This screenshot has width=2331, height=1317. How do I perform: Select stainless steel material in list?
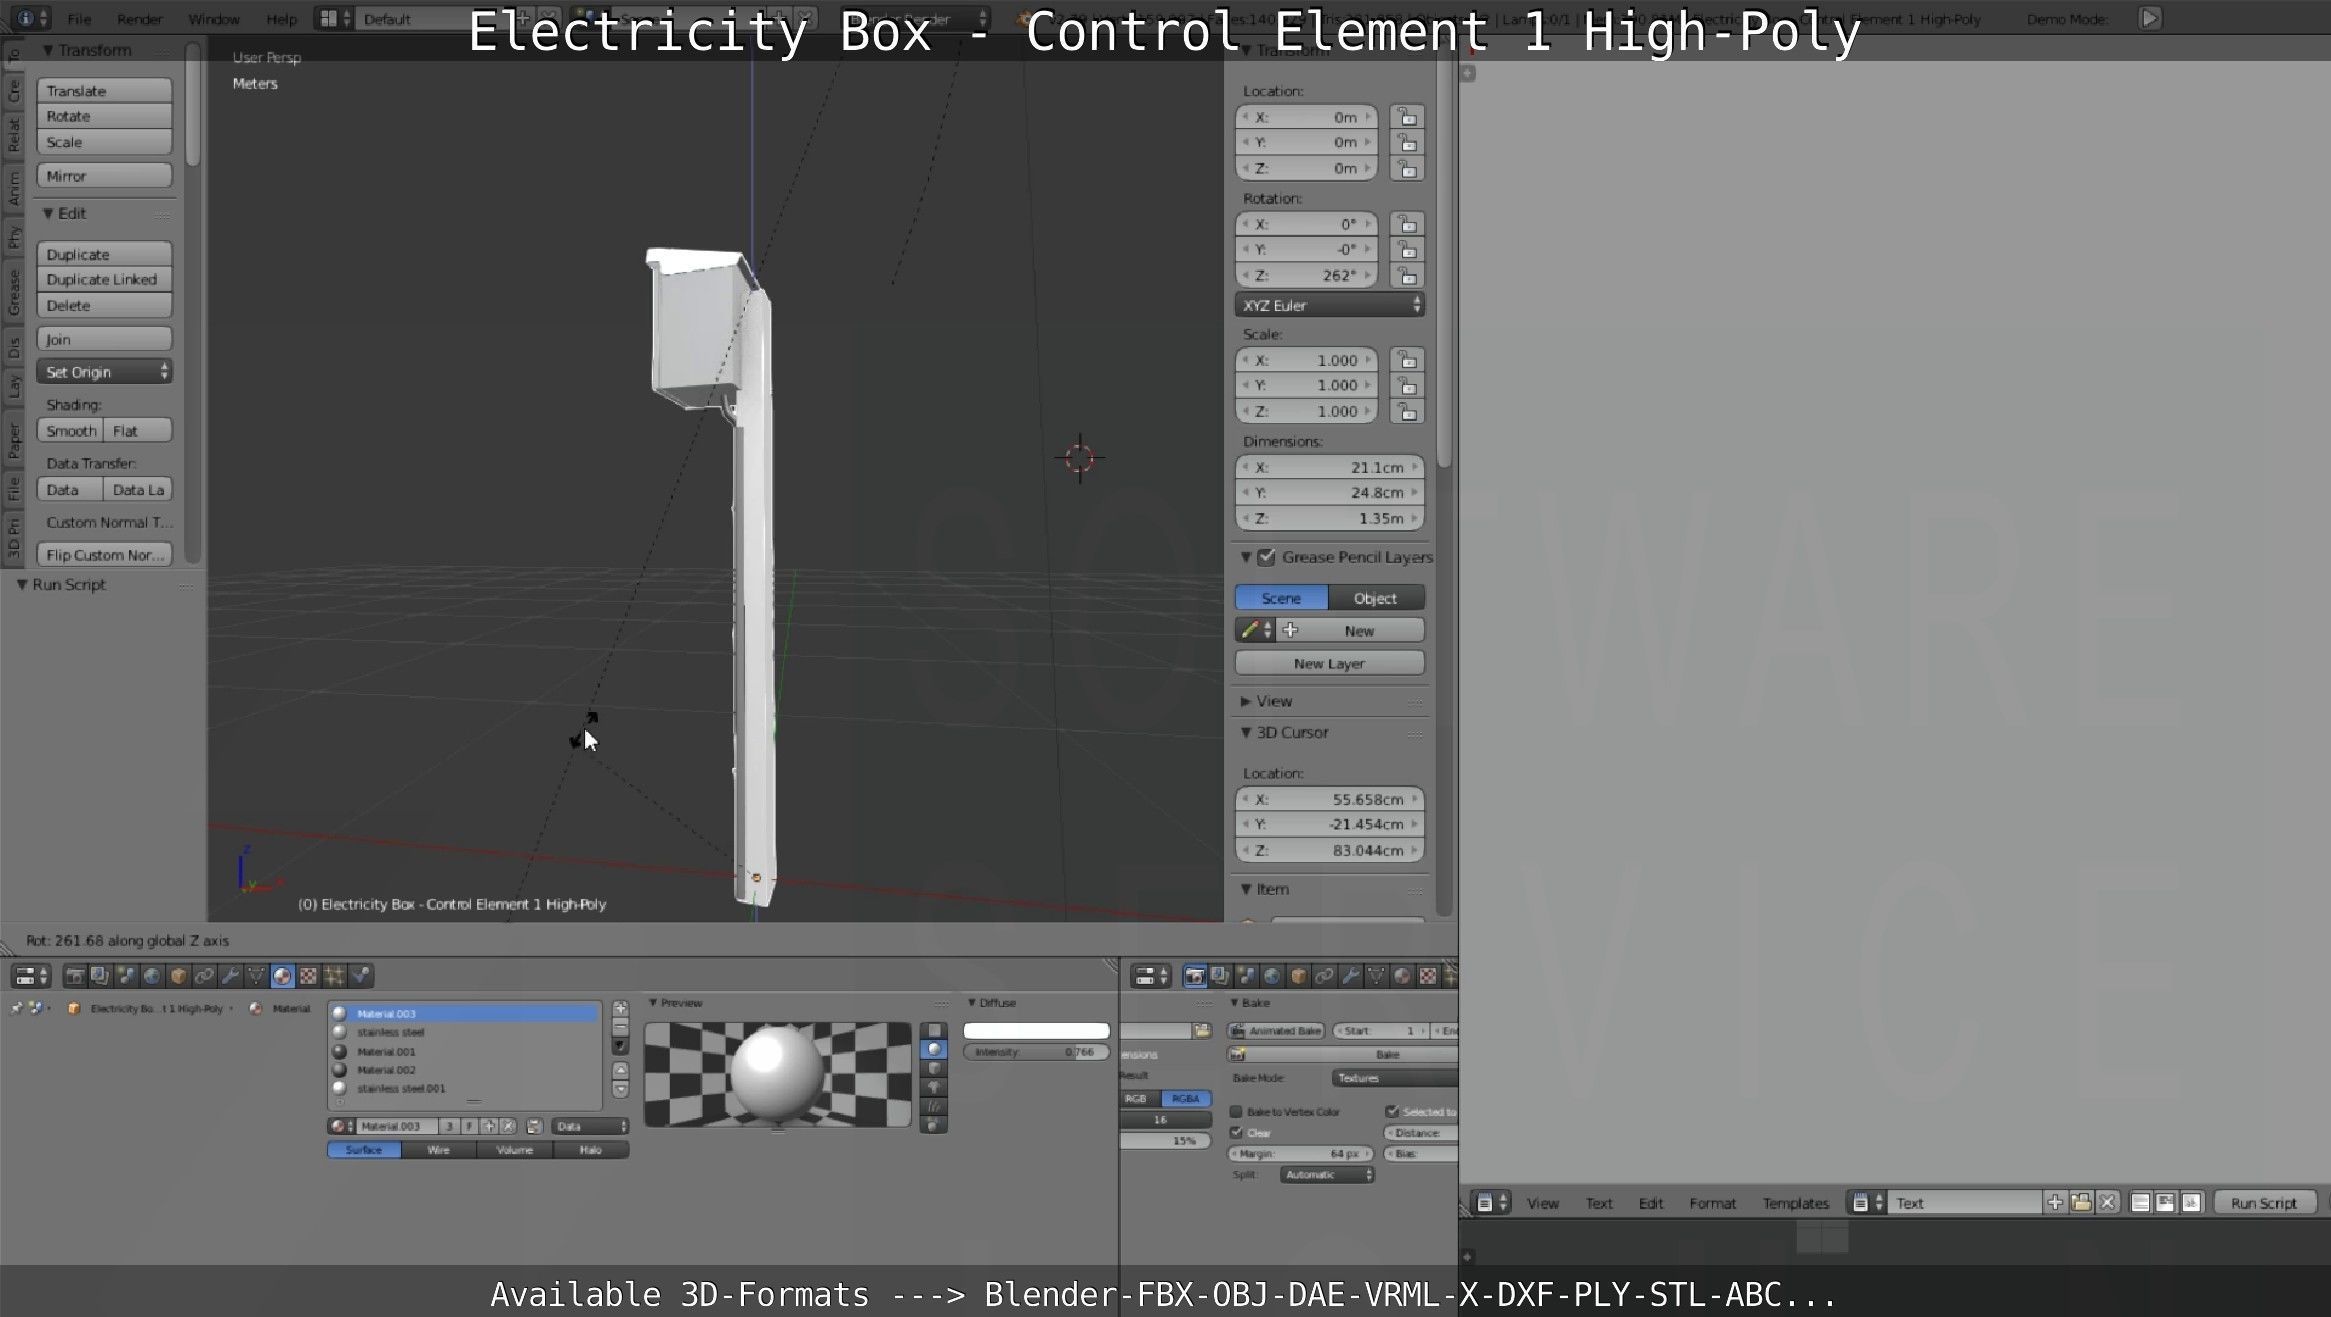tap(466, 1033)
